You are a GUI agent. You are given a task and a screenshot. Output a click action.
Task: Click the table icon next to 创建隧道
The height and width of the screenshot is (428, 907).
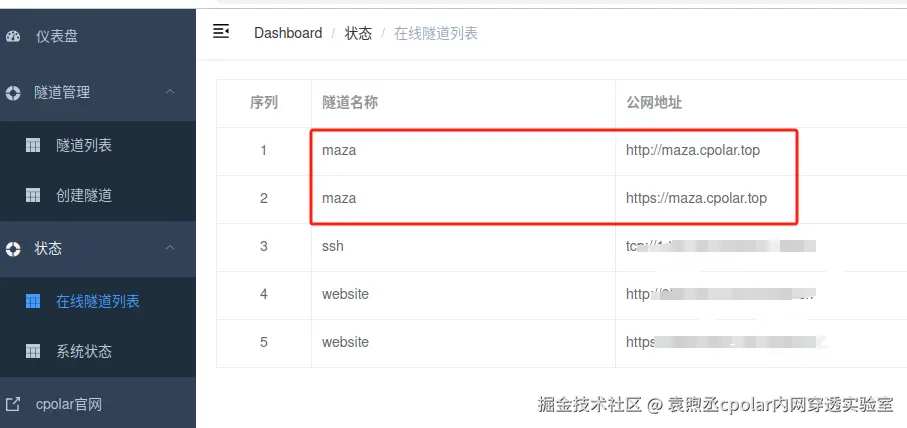point(33,195)
